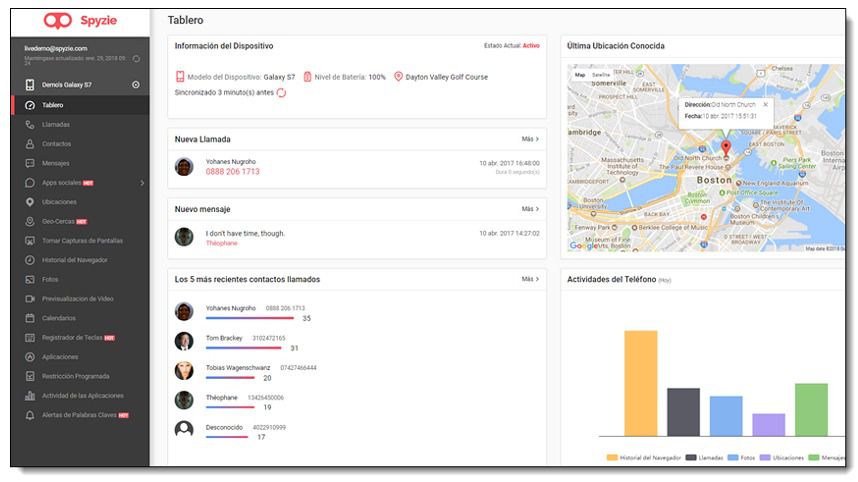Open Alertas de Palabras Claves bell icon
The height and width of the screenshot is (482, 858).
tap(30, 415)
